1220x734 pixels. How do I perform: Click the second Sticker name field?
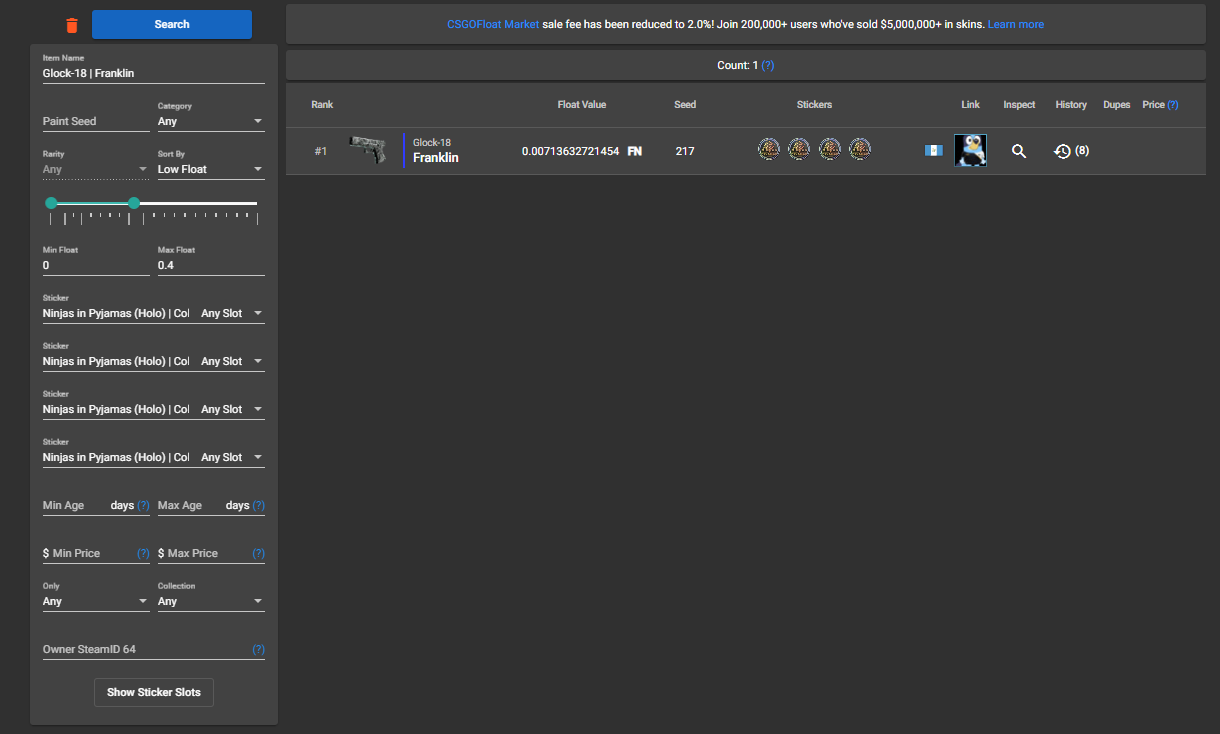tap(116, 361)
